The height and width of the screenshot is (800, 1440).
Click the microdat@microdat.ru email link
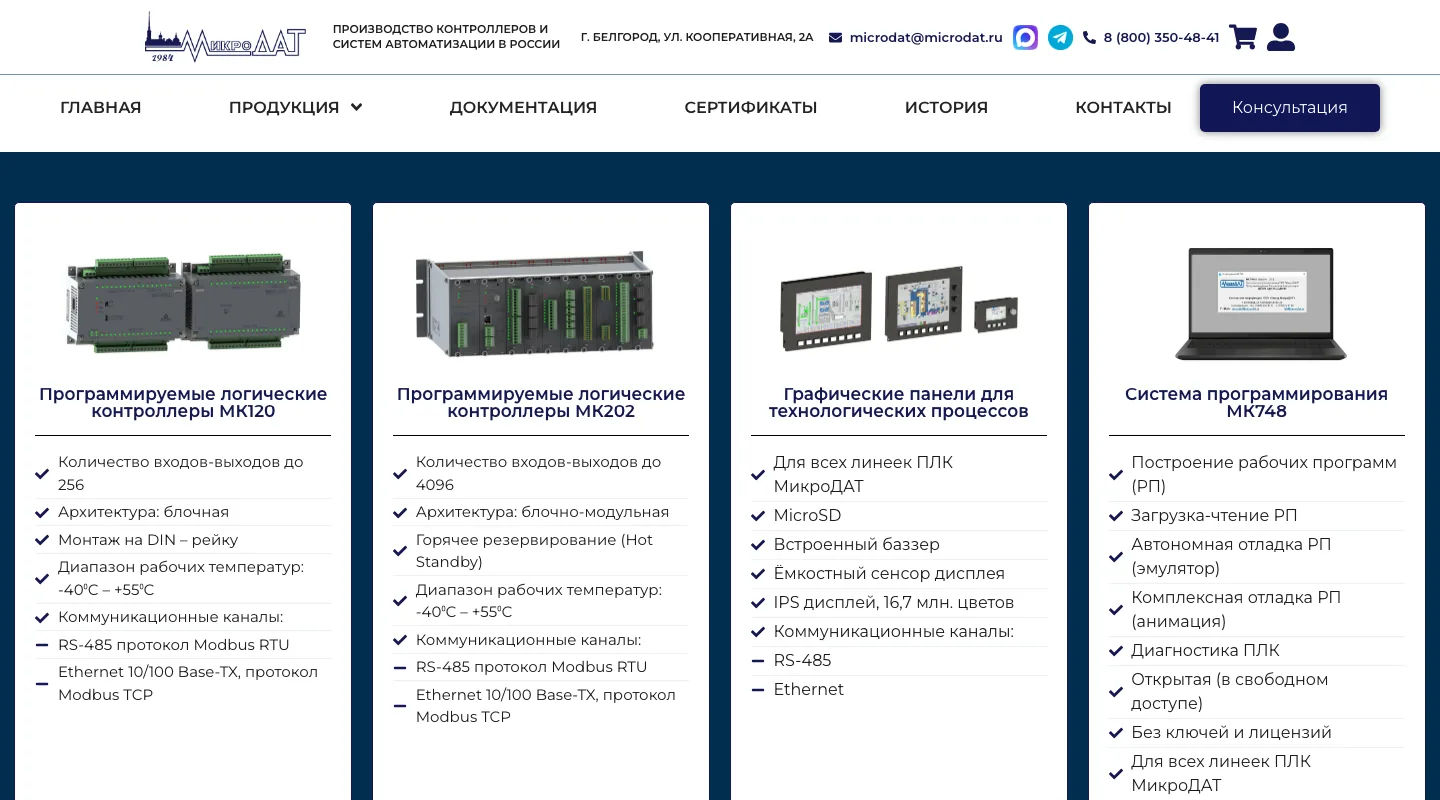[x=926, y=38]
